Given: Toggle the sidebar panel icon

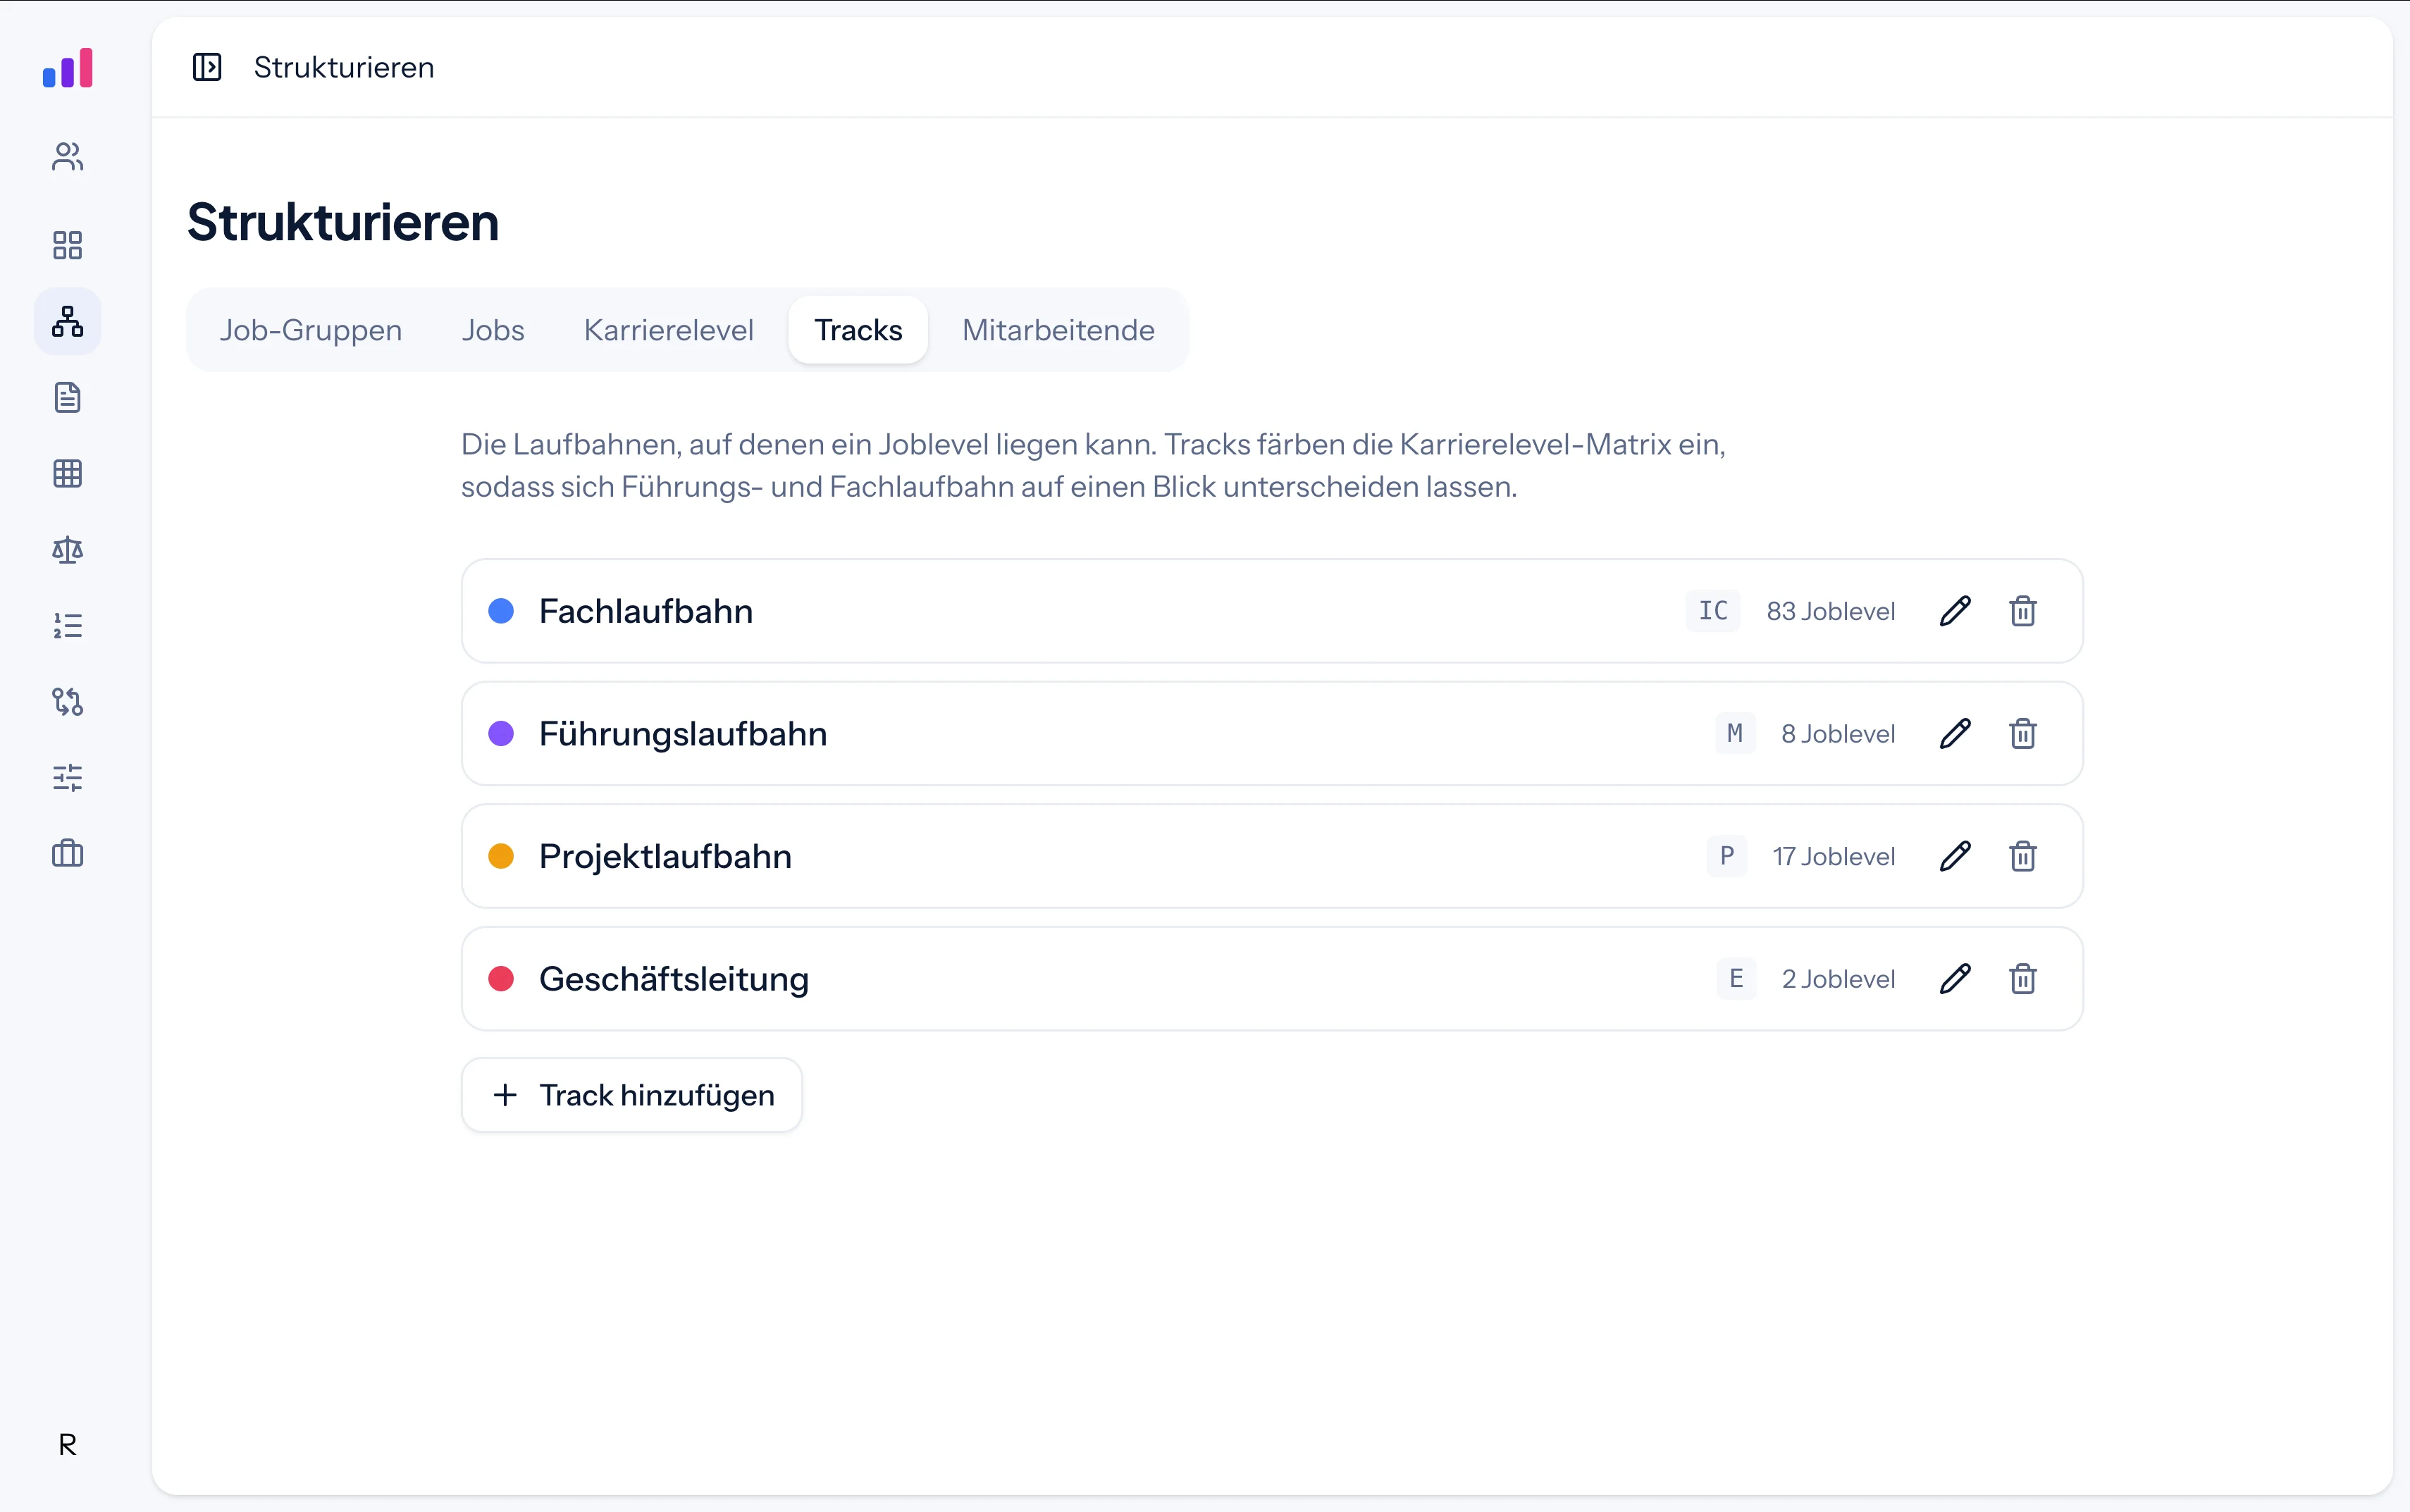Looking at the screenshot, I should 207,67.
